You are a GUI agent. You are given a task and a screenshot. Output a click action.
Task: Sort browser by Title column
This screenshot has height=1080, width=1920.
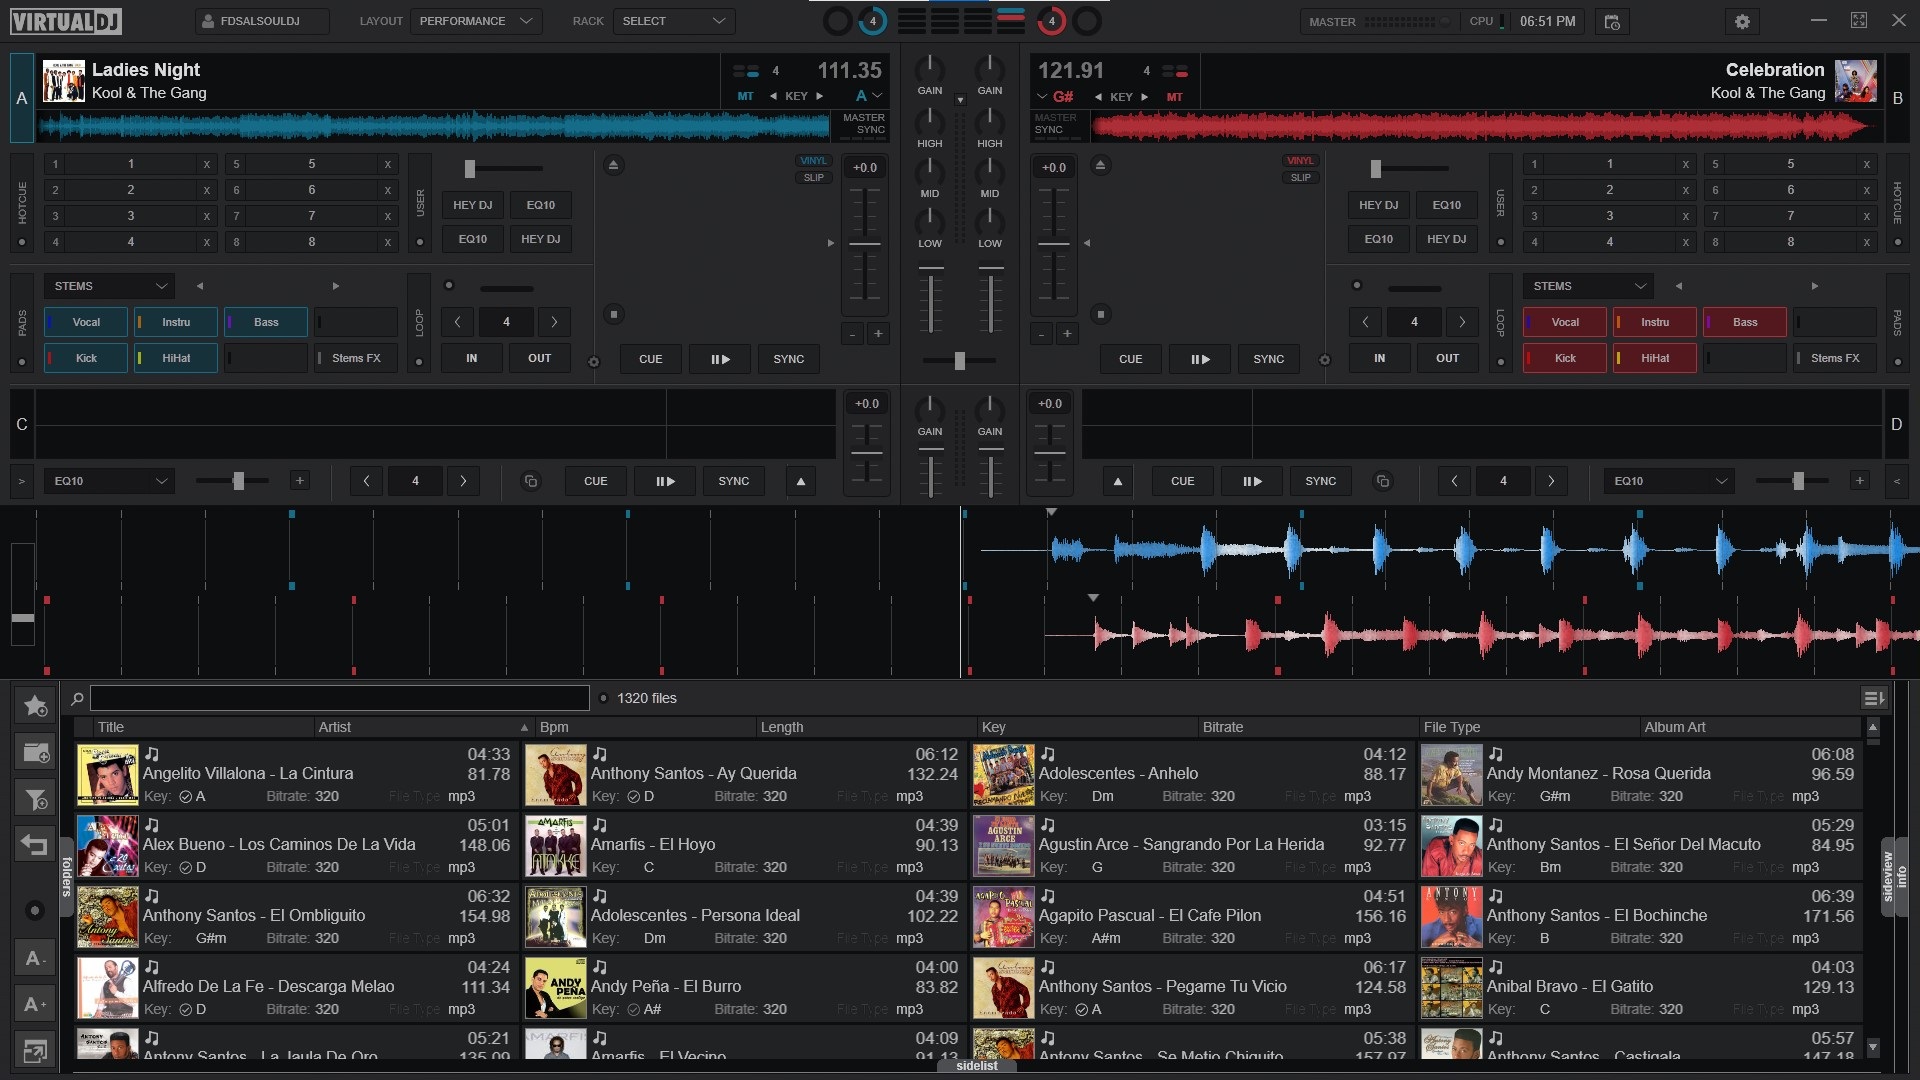point(203,727)
